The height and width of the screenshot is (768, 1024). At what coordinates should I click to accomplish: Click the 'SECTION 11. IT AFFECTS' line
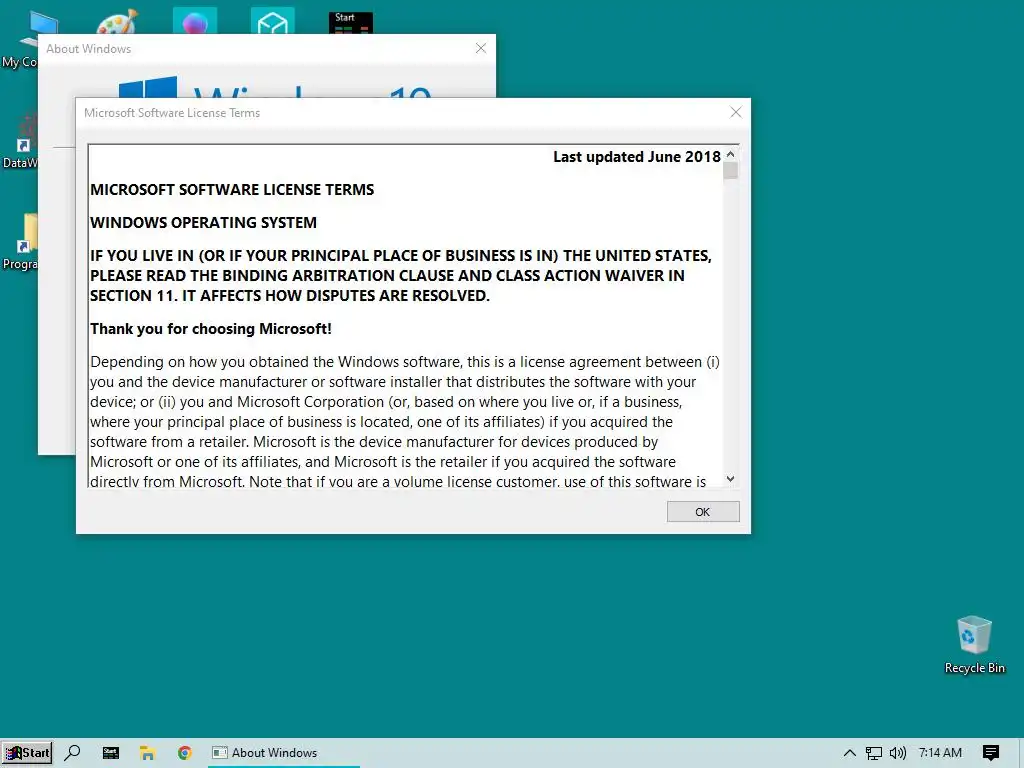click(x=290, y=295)
